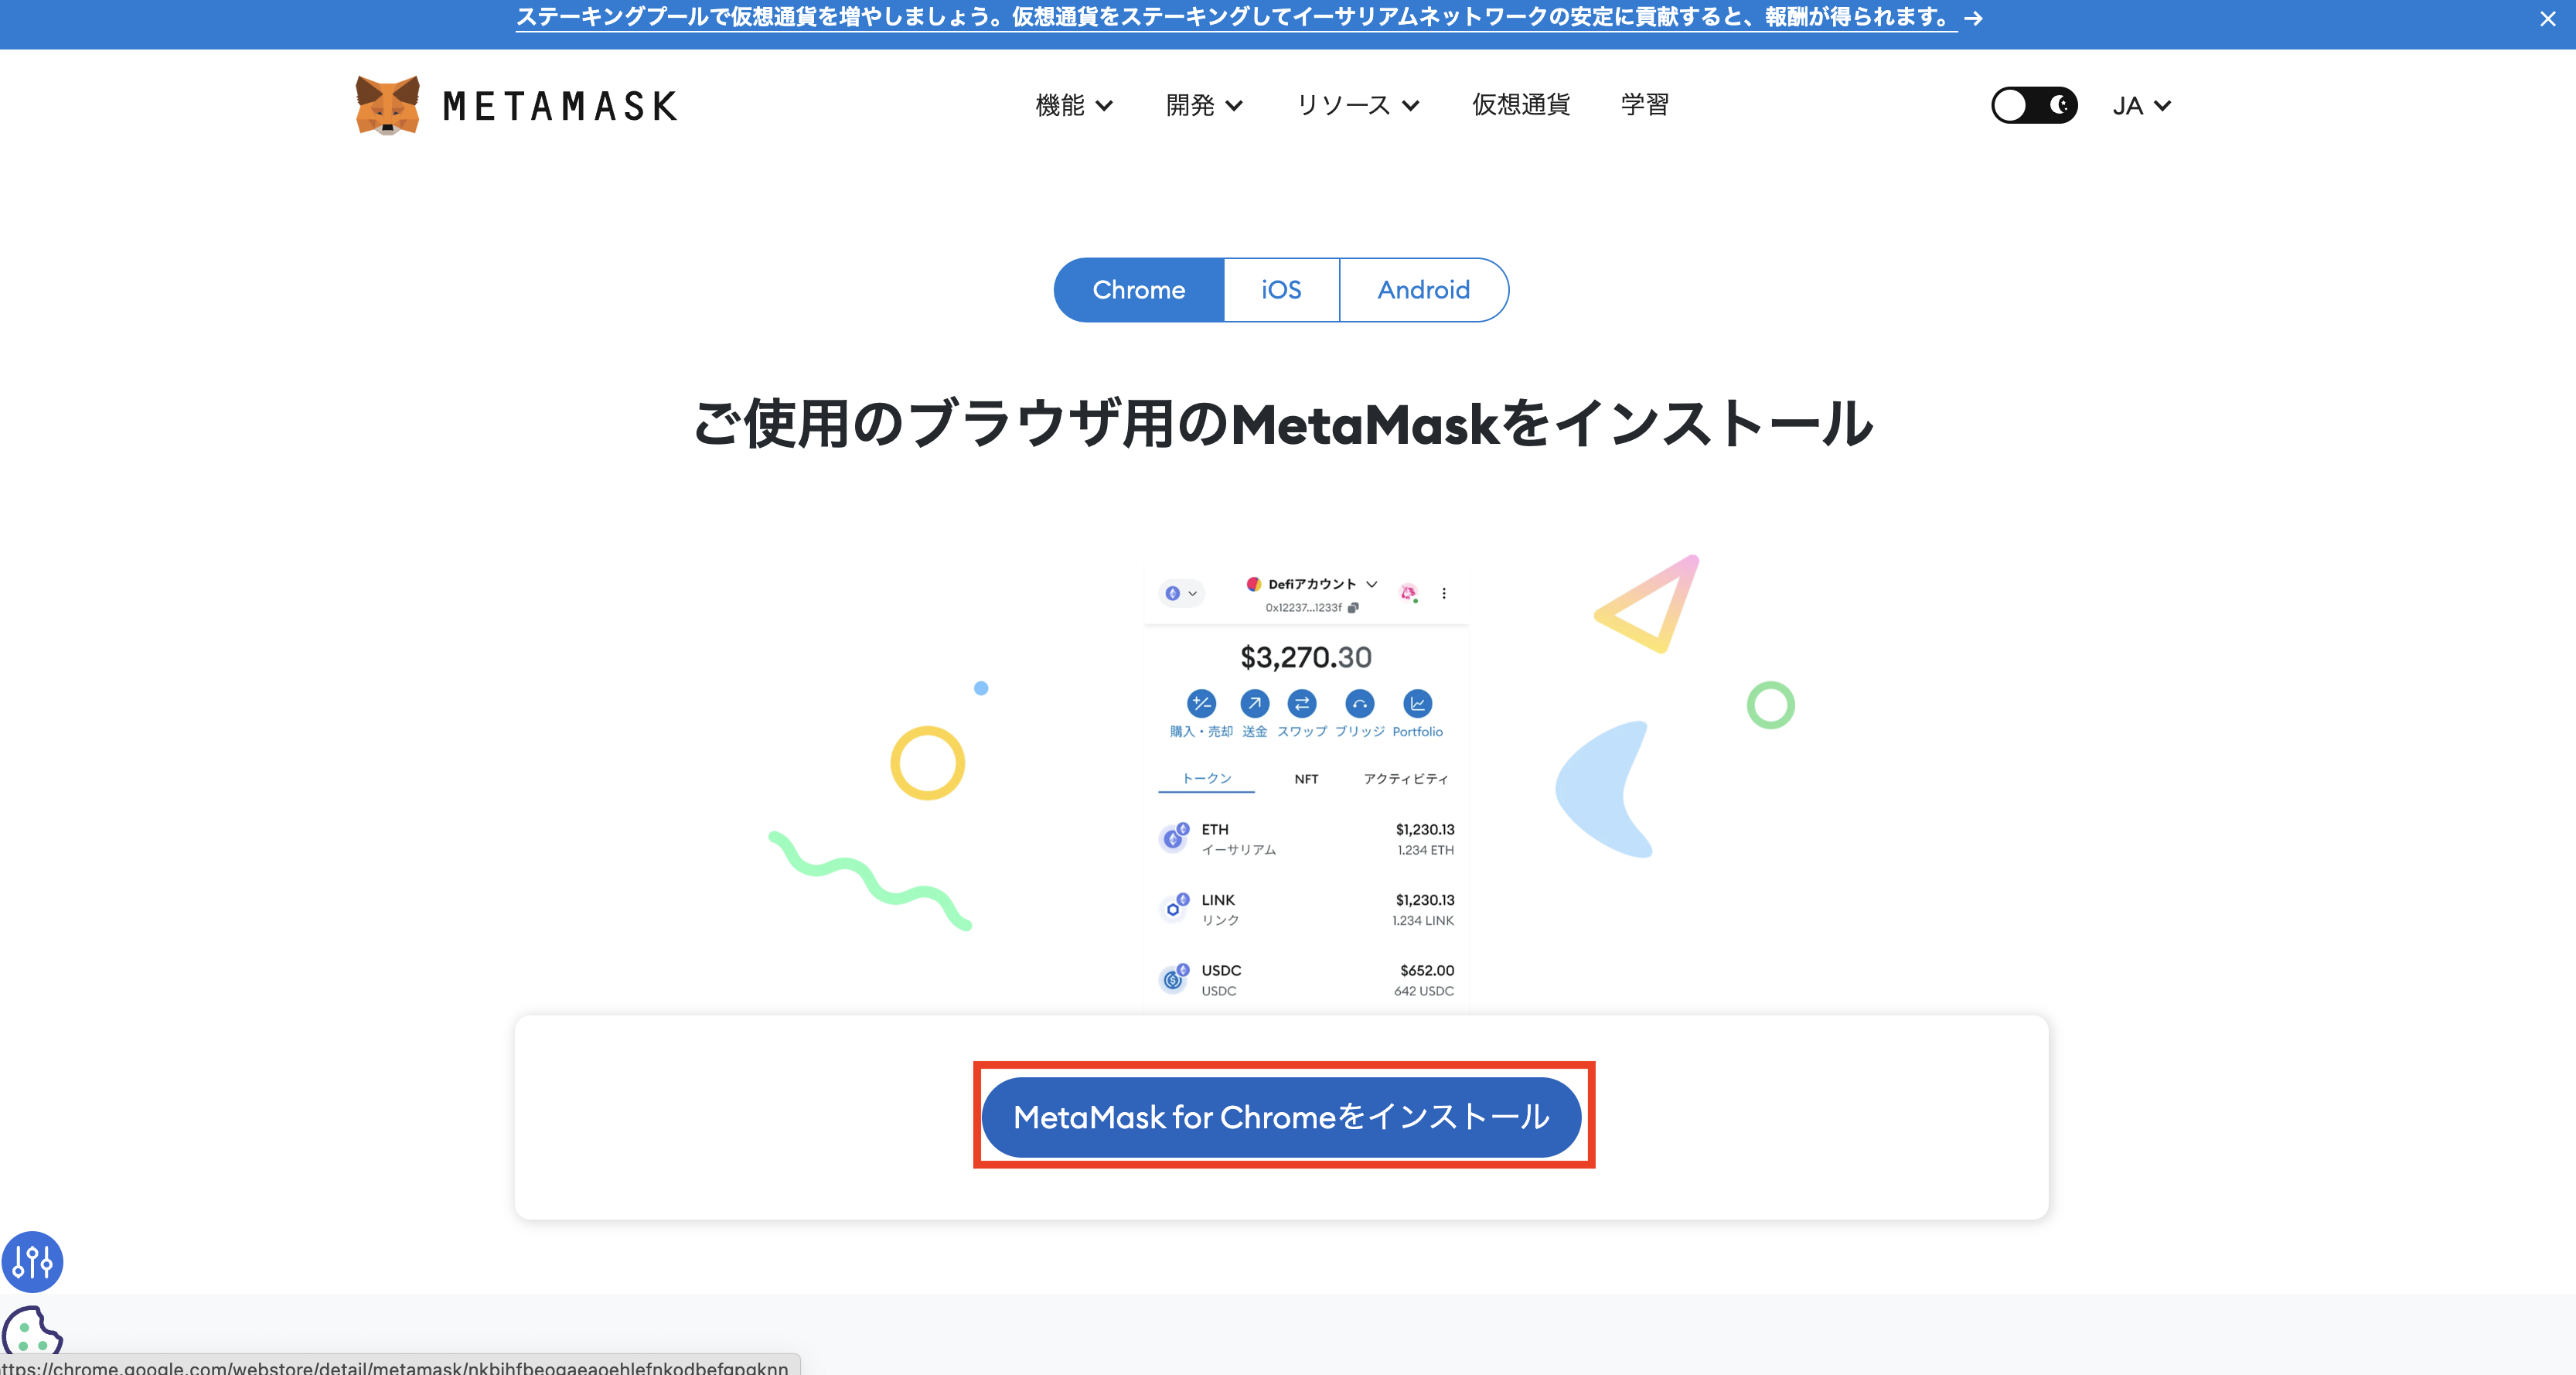Expand the 機能 features dropdown menu

click(x=1073, y=105)
